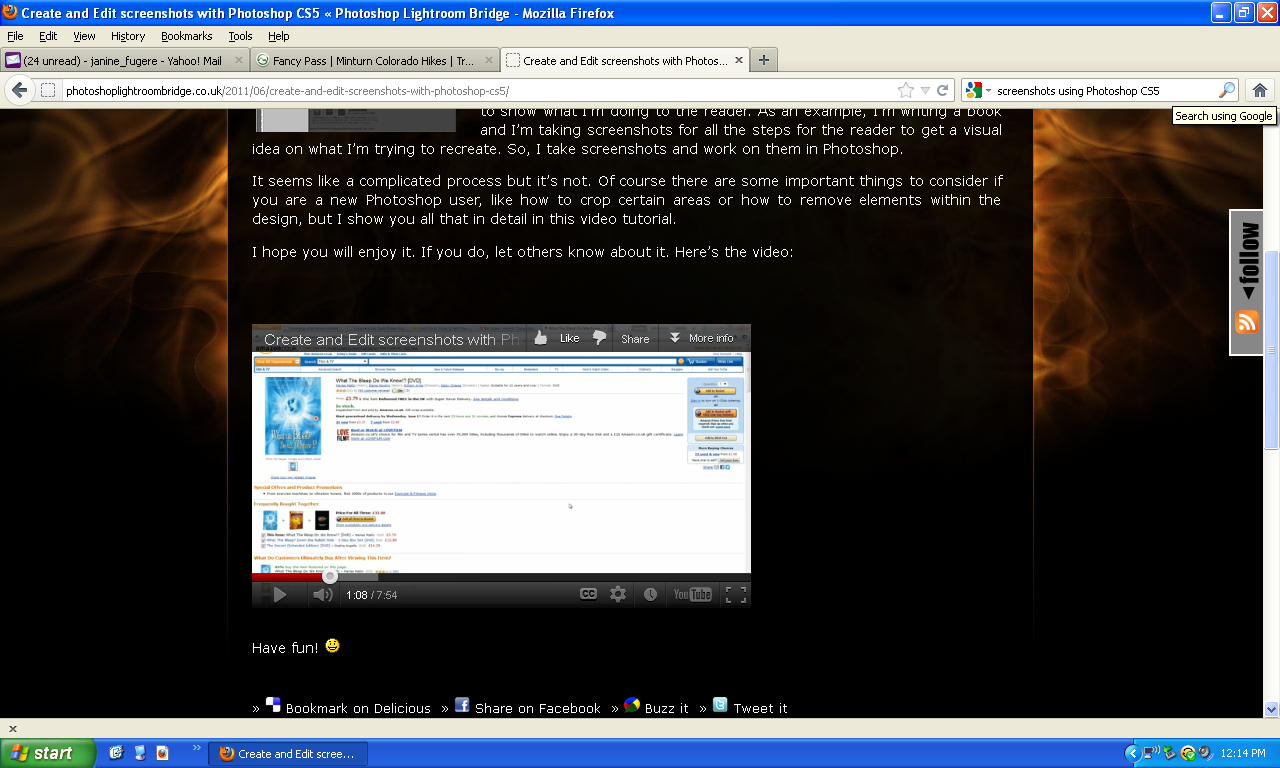Click the thumbs-down dislike icon on the video
This screenshot has height=768, width=1280.
click(599, 338)
